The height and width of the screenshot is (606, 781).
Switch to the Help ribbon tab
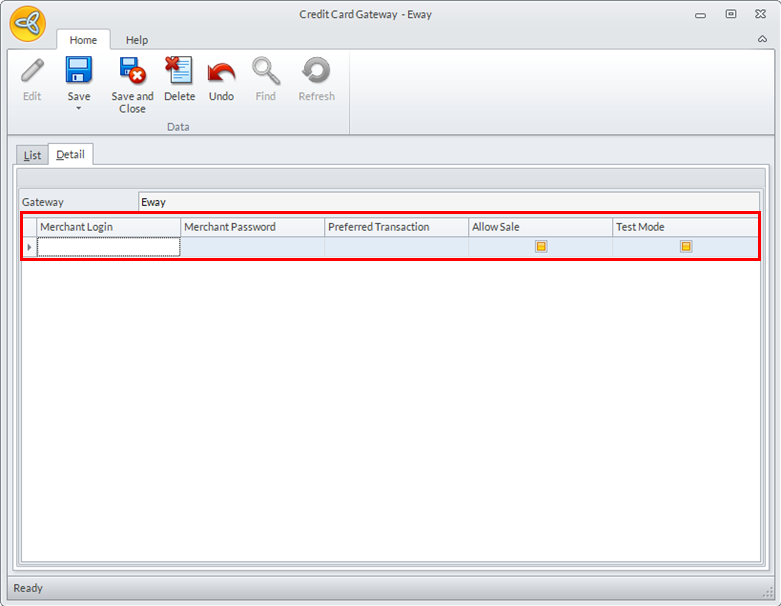pyautogui.click(x=137, y=40)
